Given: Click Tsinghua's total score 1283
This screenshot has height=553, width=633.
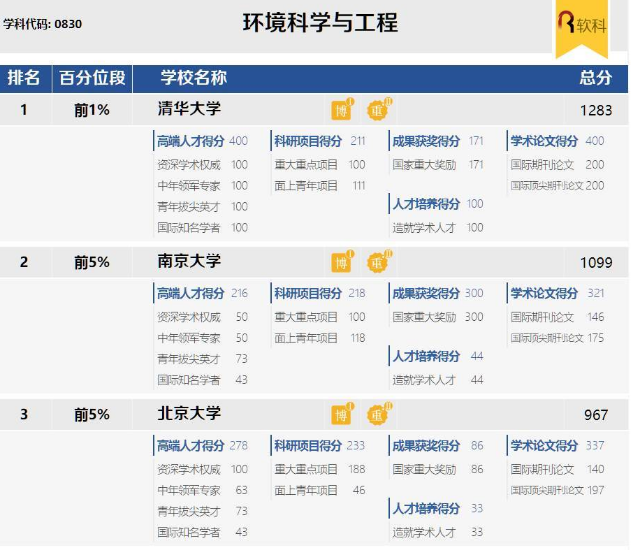Looking at the screenshot, I should tap(596, 110).
